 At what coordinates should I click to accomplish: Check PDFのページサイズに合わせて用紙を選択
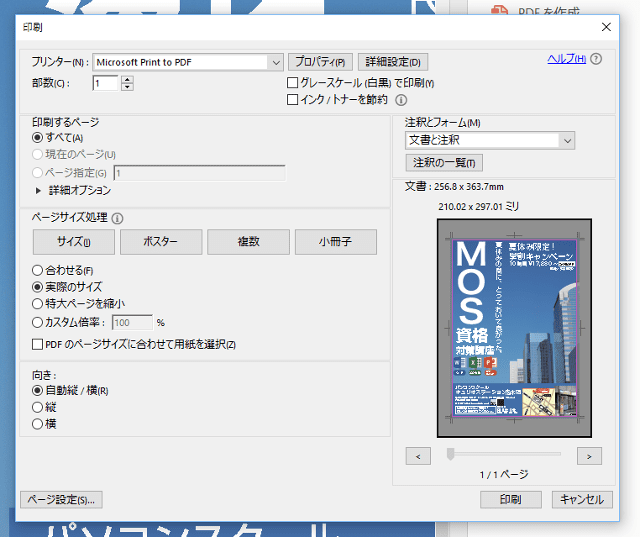(x=37, y=344)
